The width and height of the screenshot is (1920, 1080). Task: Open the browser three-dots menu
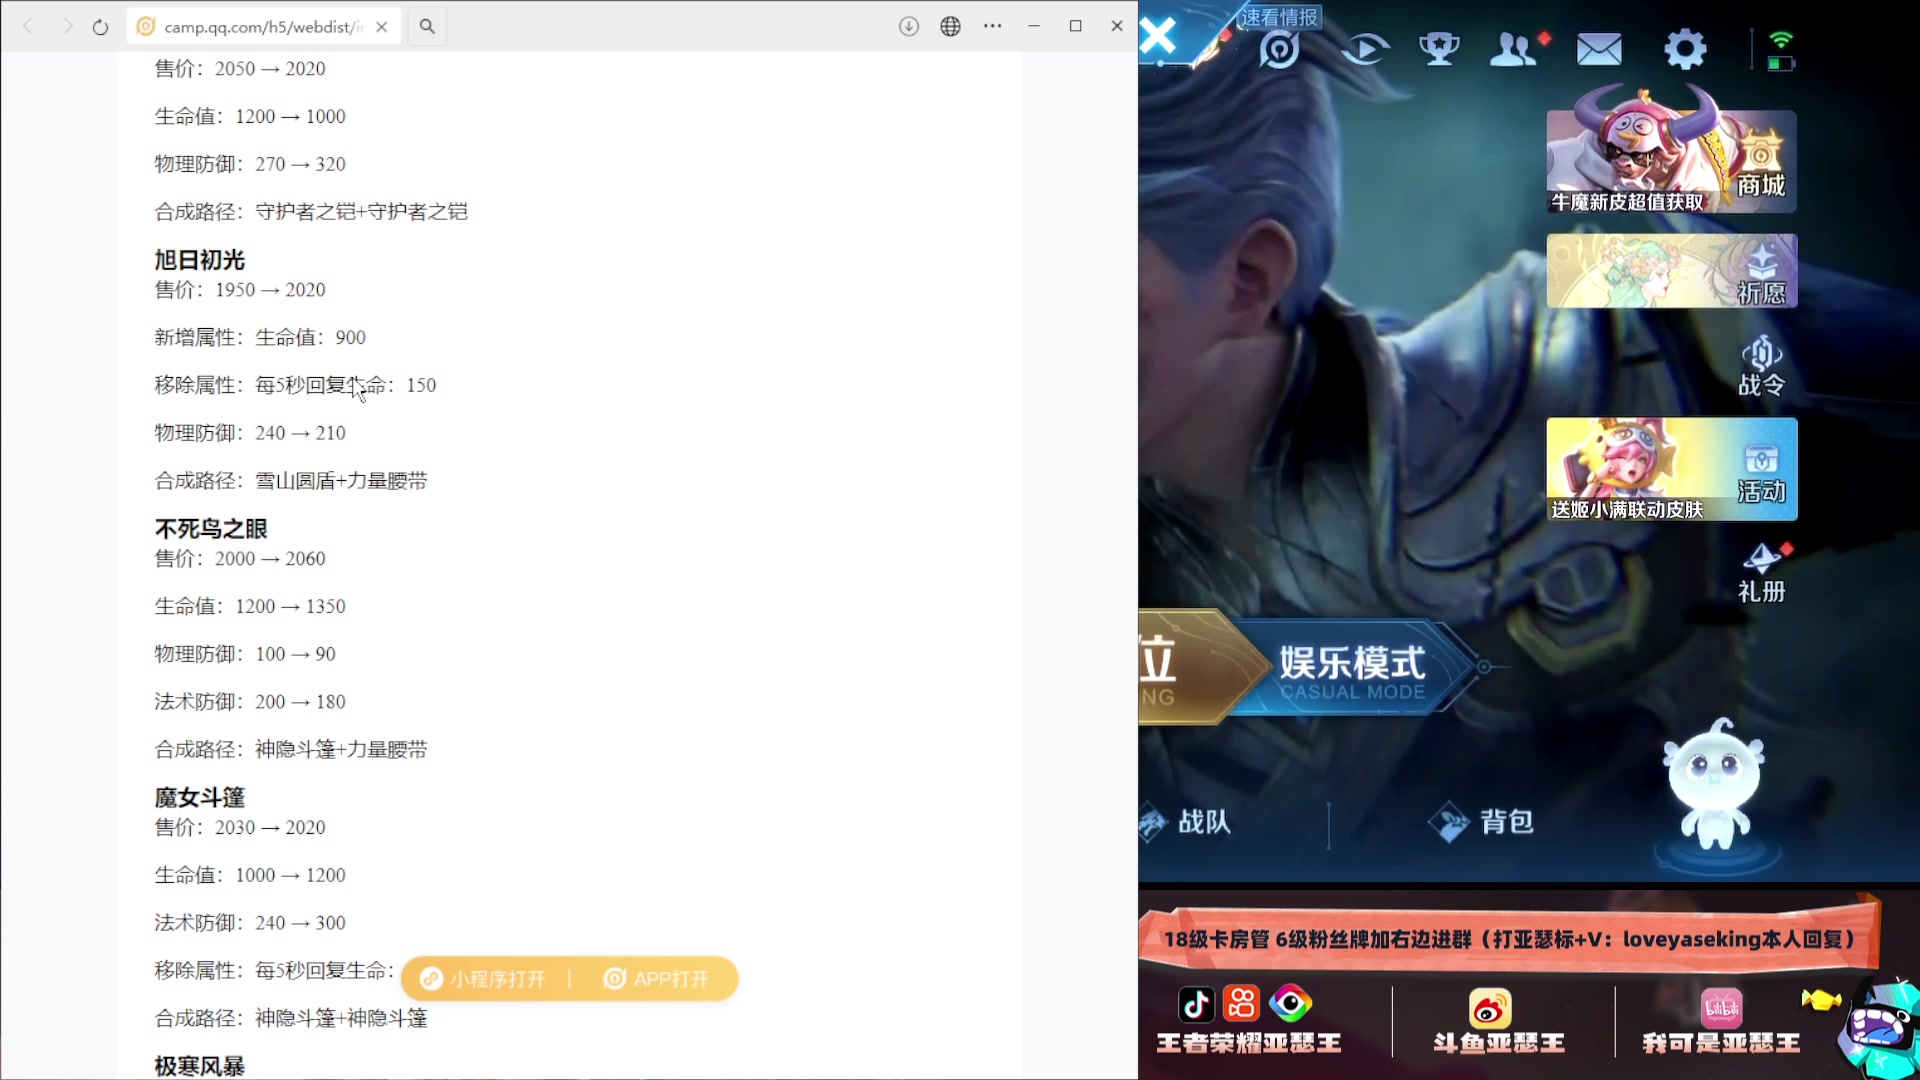[992, 27]
